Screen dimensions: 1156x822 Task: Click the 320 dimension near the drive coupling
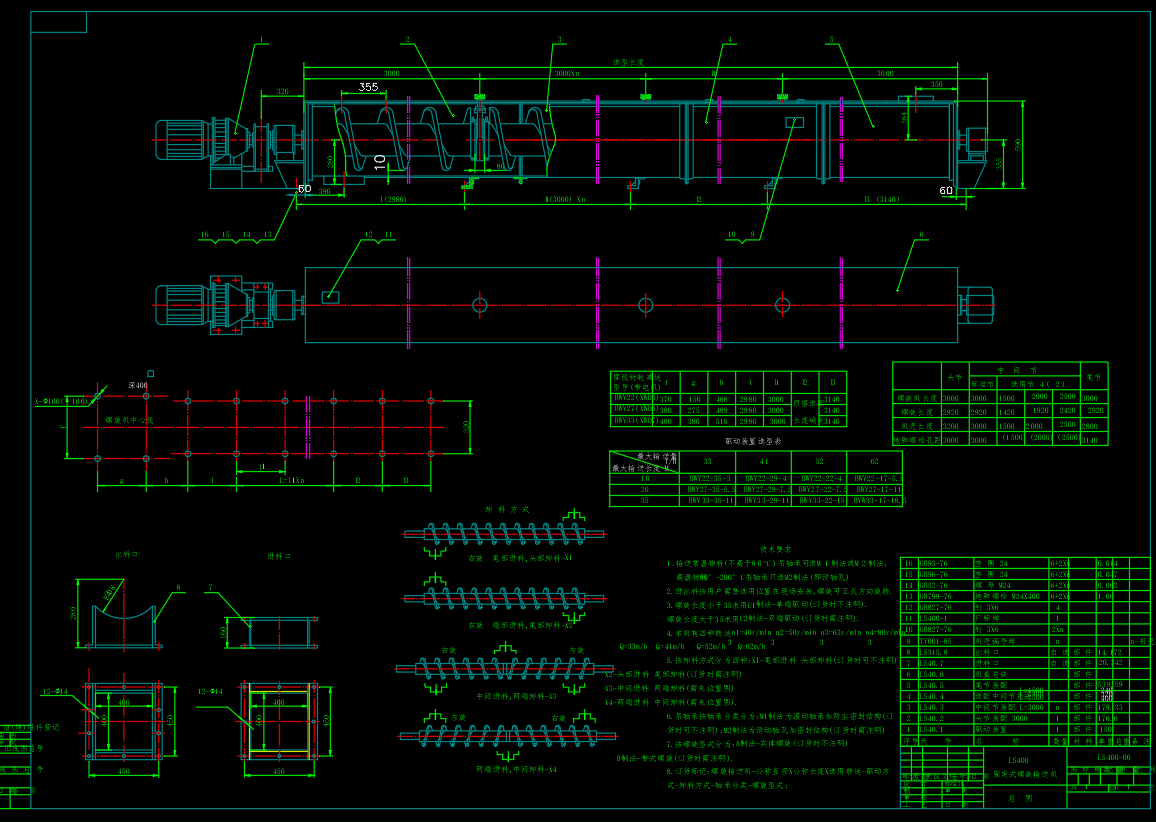coord(282,92)
